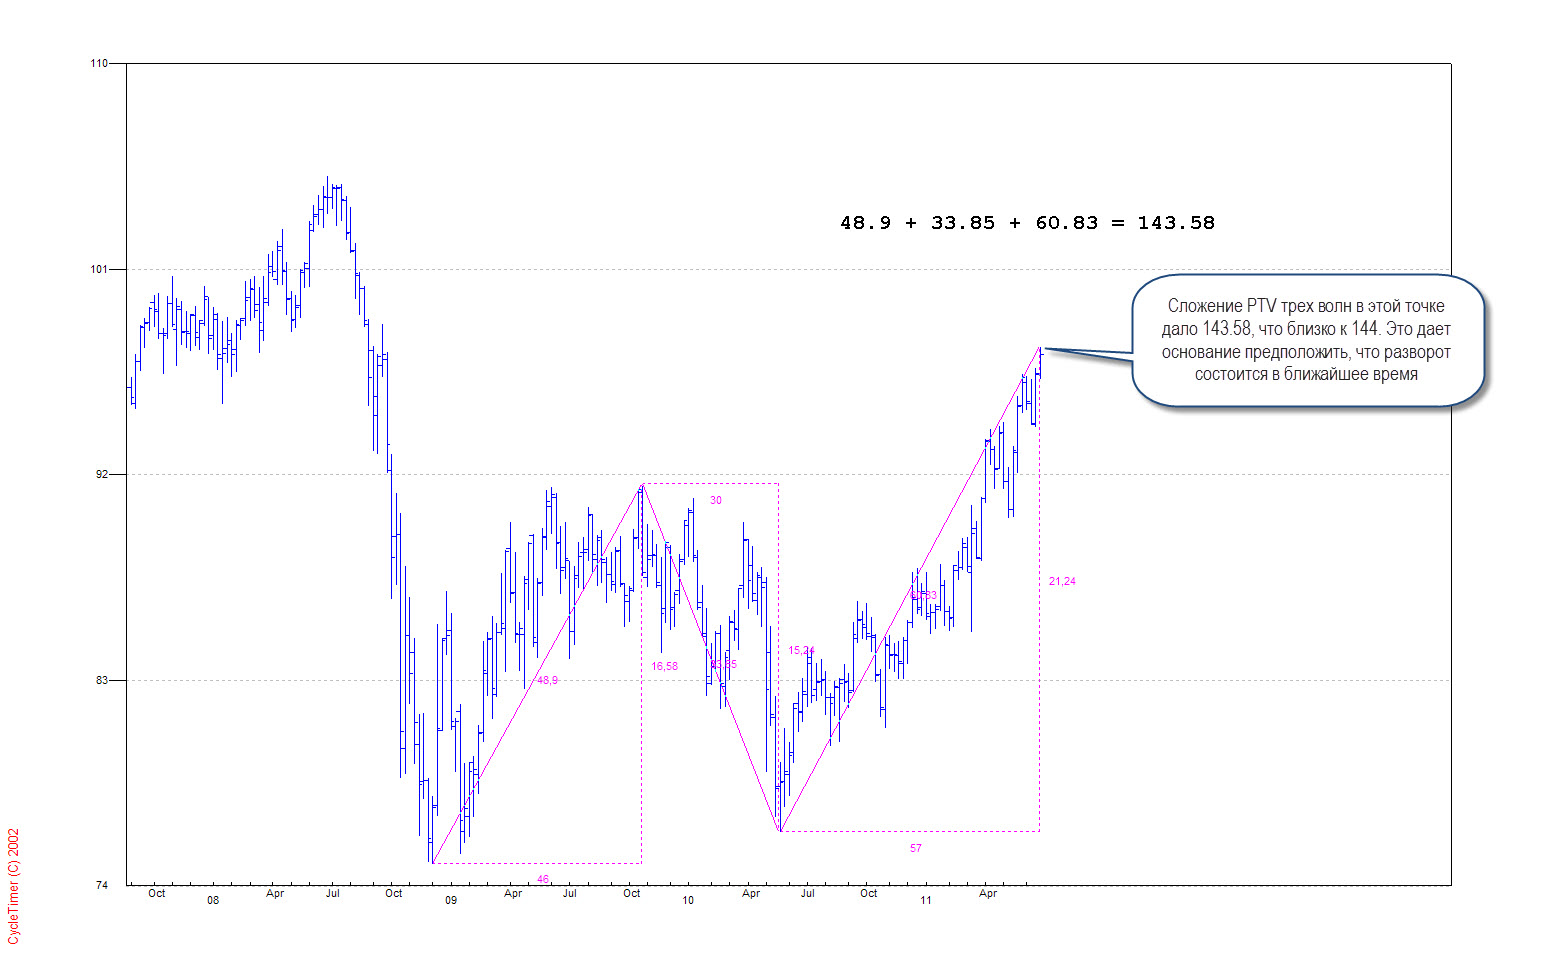Viewport: 1557px width, 959px height.
Task: Select the year 11 time axis label
Action: 926,900
